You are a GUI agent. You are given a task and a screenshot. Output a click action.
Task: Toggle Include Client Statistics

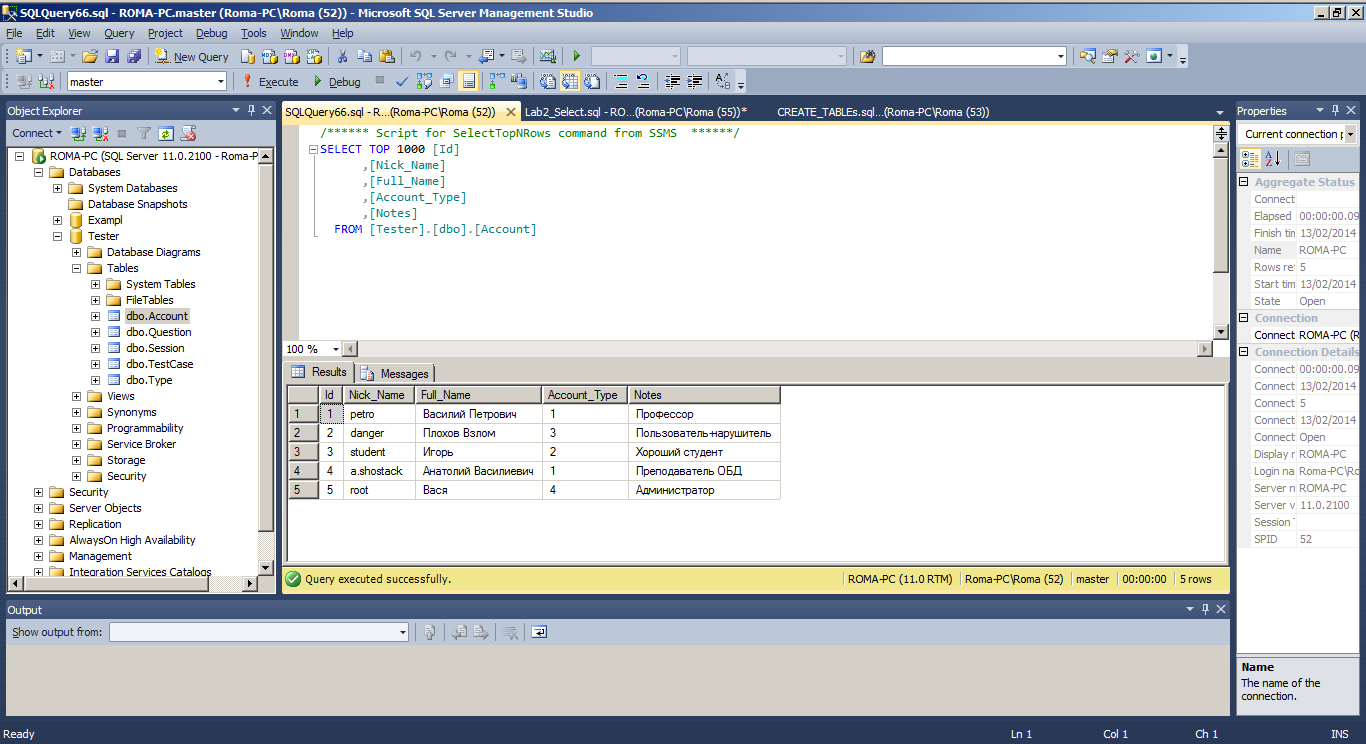pos(519,82)
